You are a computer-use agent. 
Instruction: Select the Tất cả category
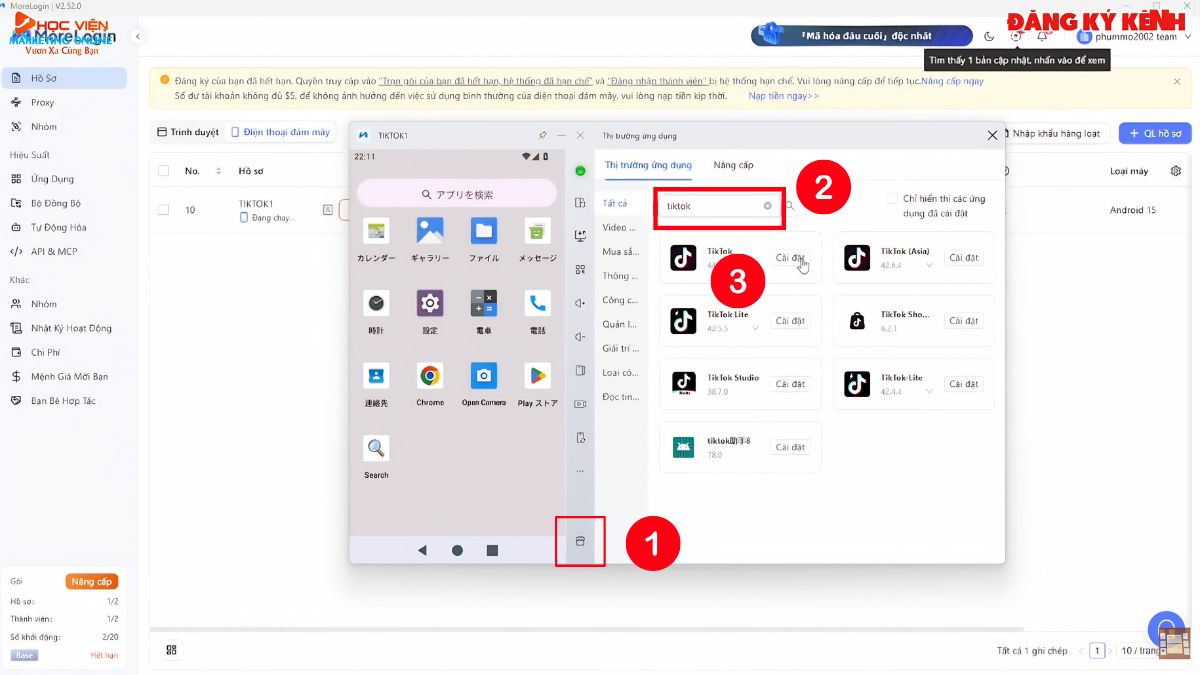click(x=615, y=204)
